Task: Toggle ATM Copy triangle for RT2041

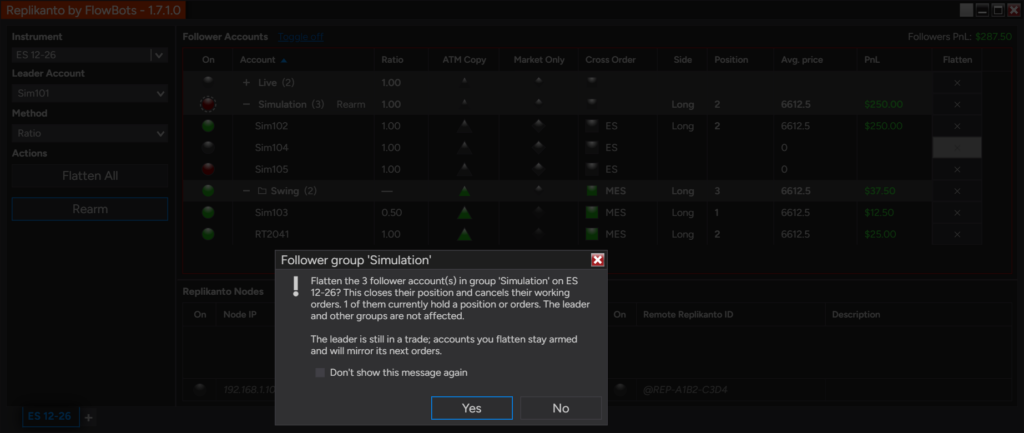Action: pyautogui.click(x=464, y=234)
